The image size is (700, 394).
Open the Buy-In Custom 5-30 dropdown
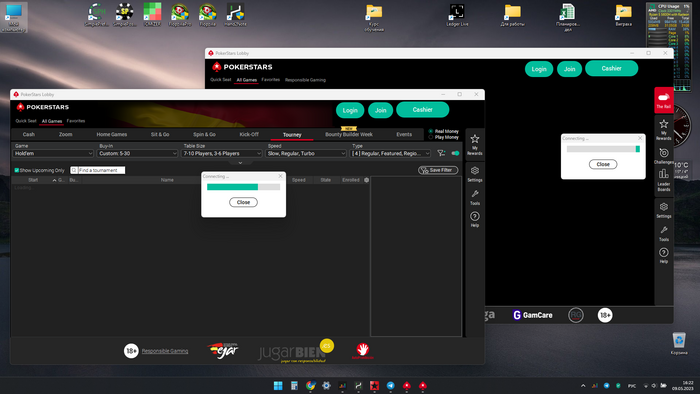pos(137,153)
